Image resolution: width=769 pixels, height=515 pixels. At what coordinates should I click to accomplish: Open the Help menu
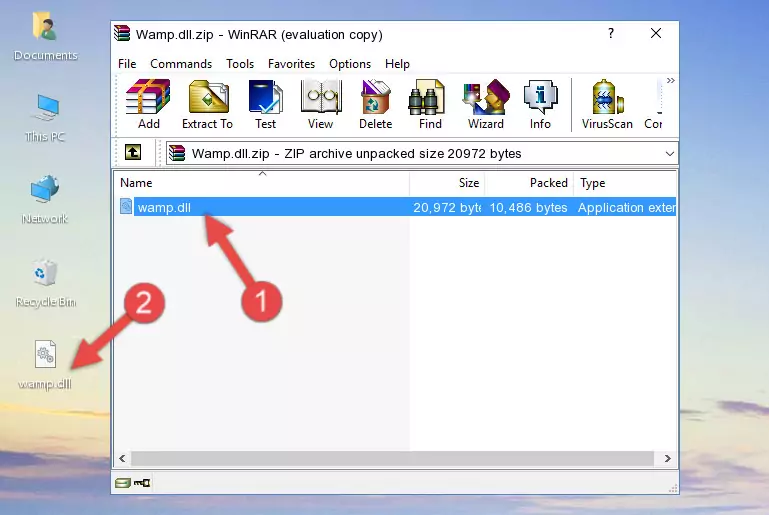[x=397, y=64]
